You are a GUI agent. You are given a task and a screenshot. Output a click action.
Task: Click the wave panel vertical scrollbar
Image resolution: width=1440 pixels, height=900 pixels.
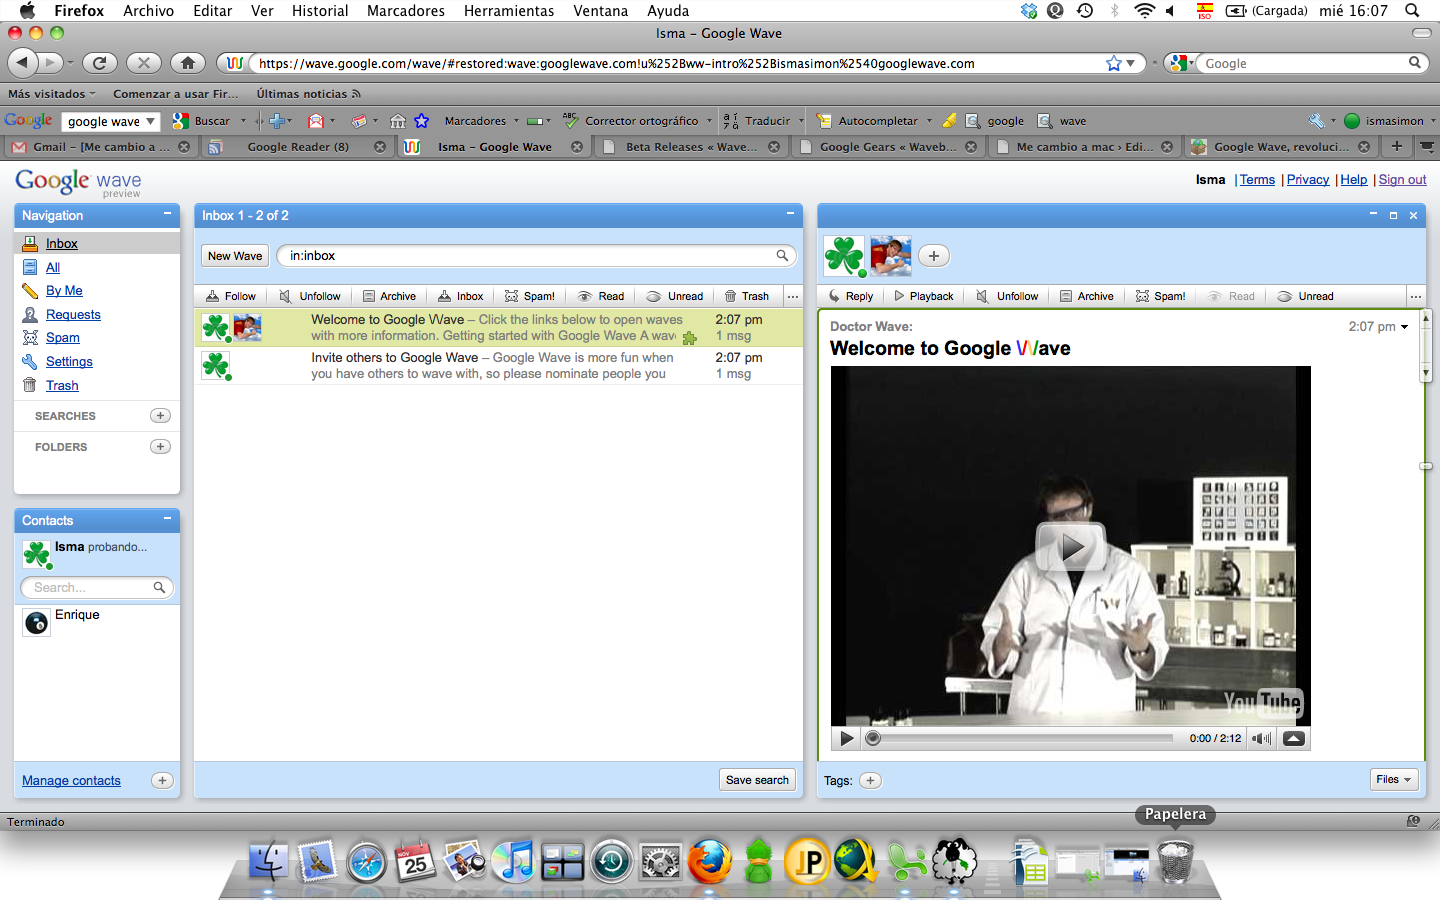(x=1425, y=345)
